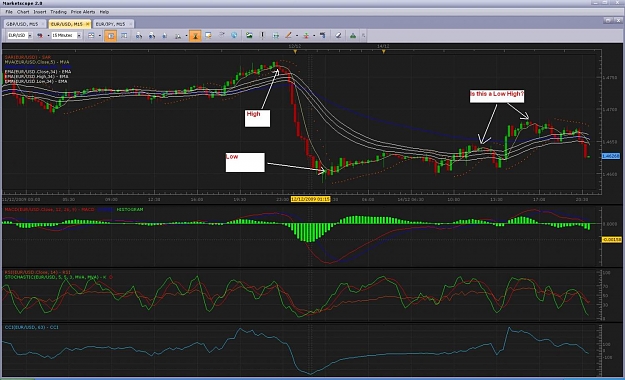Screen dimensions: 625x380
Task: Open the File menu
Action: 9,12
